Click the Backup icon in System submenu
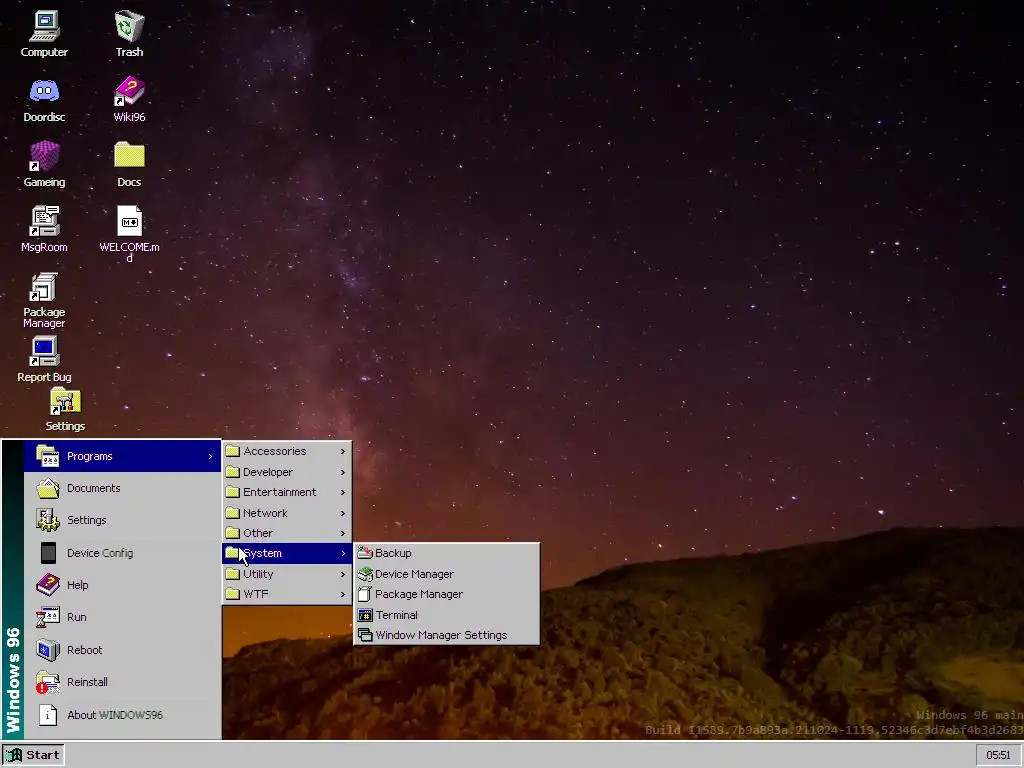This screenshot has width=1024, height=768. tap(365, 553)
